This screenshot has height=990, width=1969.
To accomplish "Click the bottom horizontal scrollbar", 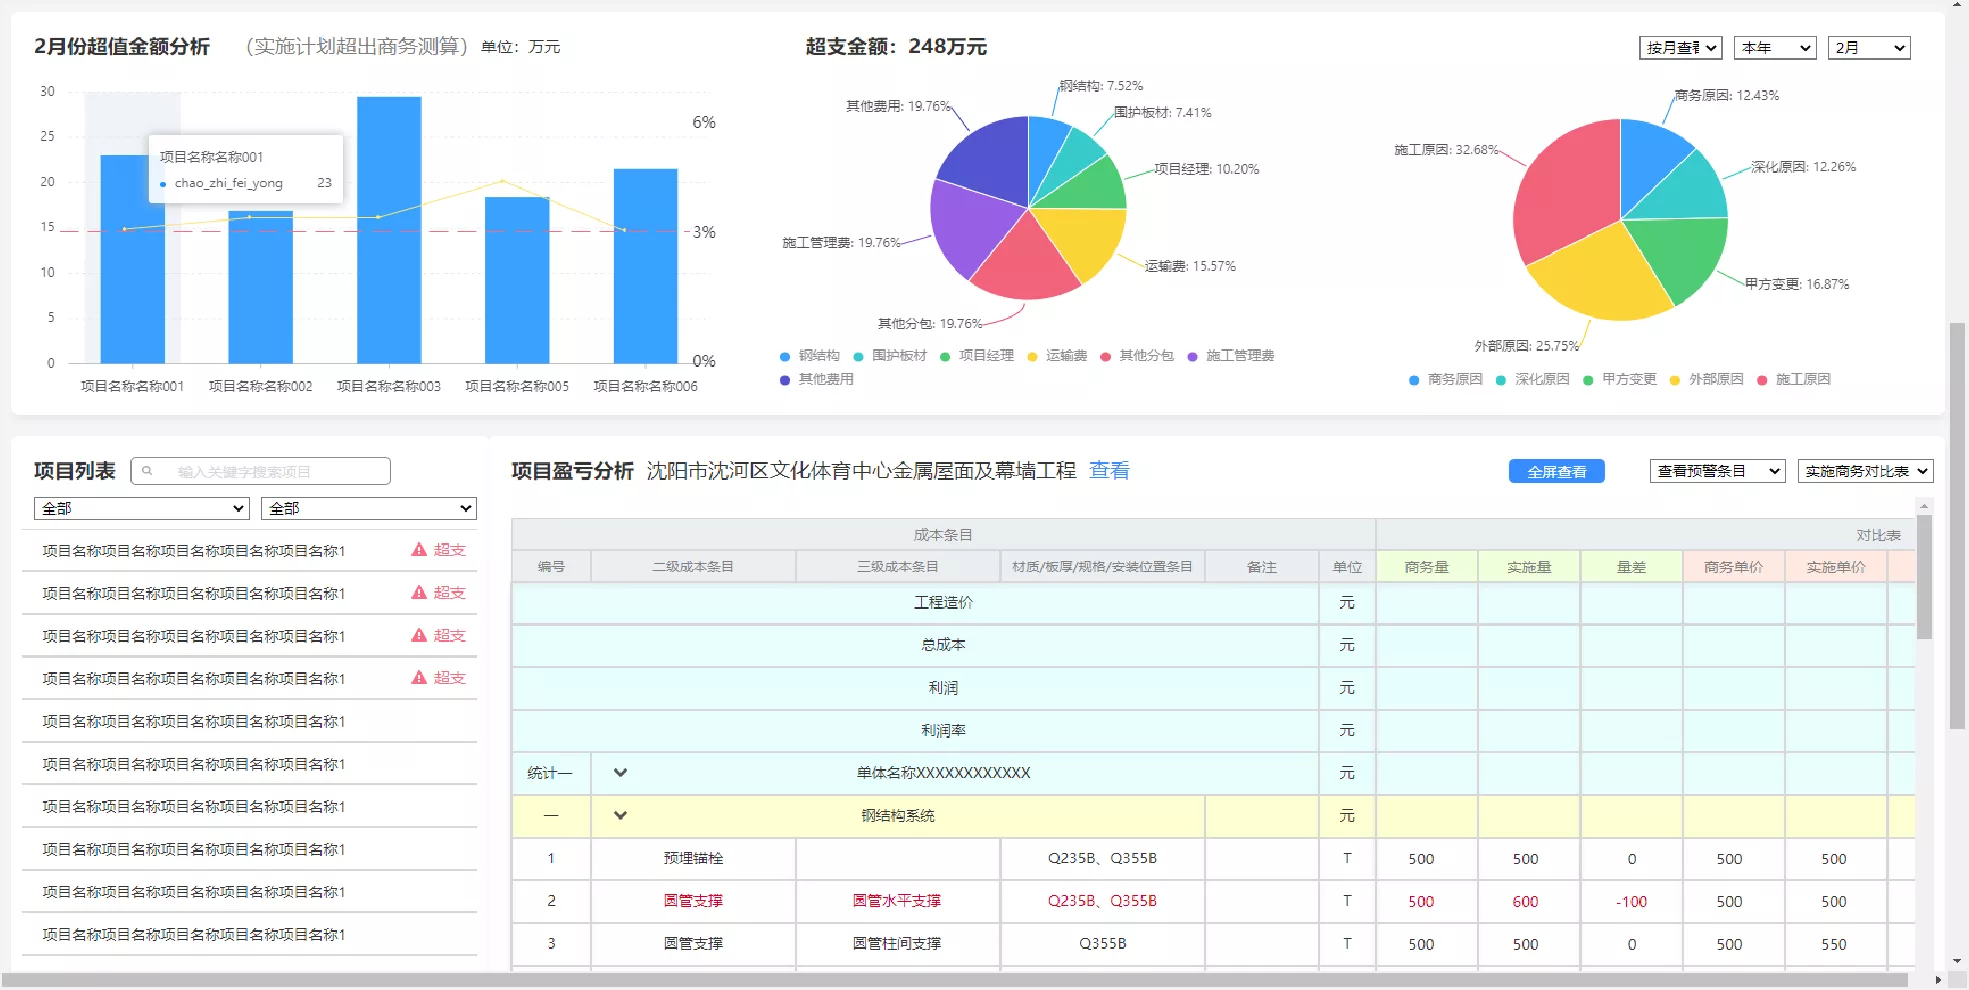I will (x=955, y=980).
